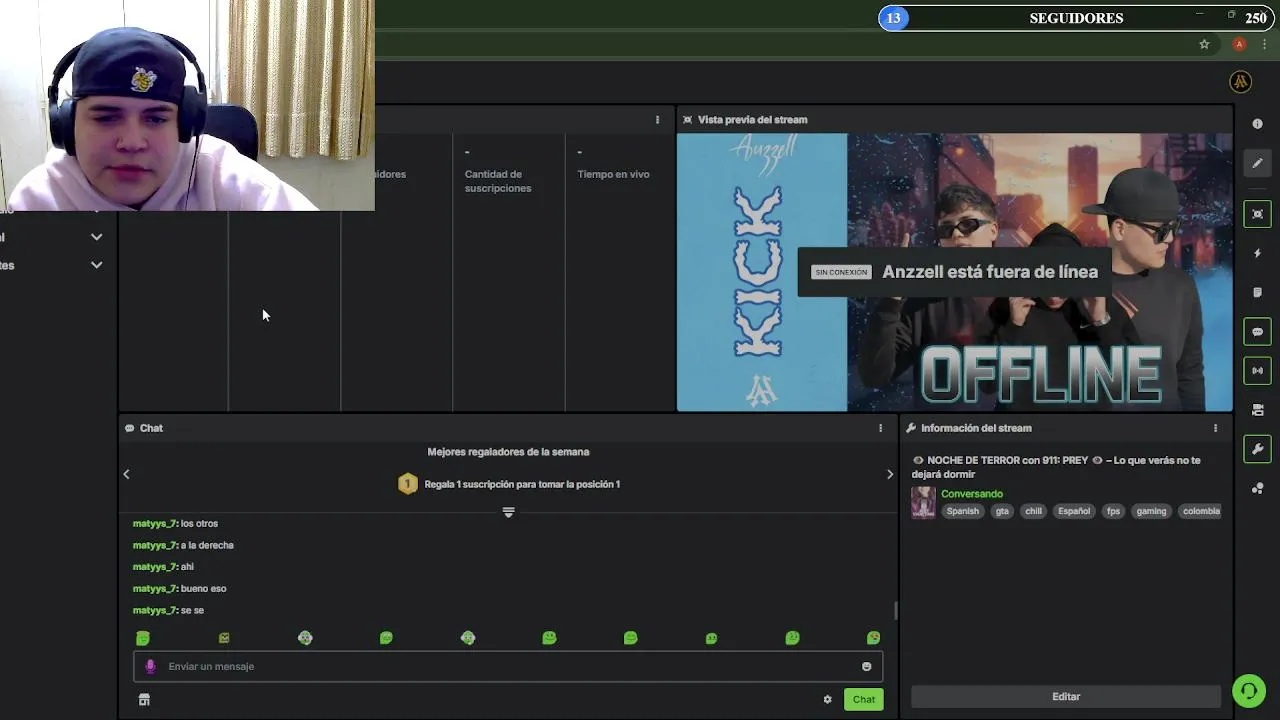Screen dimensions: 1280x720
Task: Go to next gifters slide arrow
Action: pyautogui.click(x=890, y=474)
